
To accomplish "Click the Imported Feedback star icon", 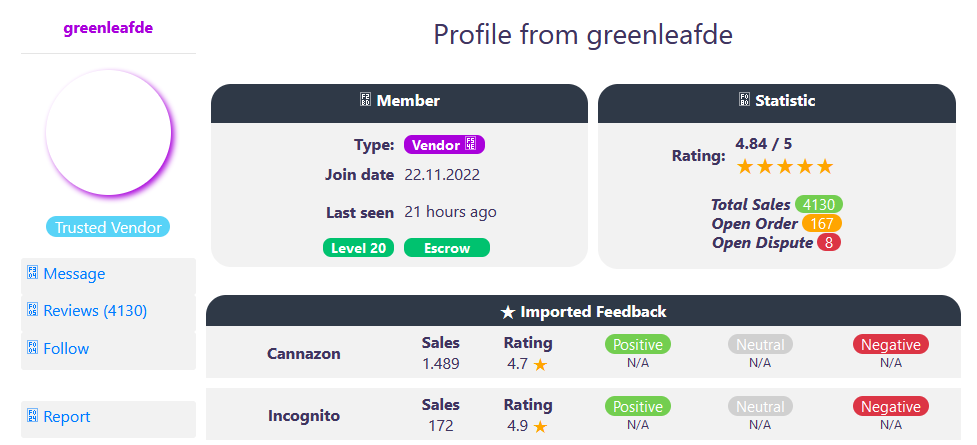I will coord(507,312).
